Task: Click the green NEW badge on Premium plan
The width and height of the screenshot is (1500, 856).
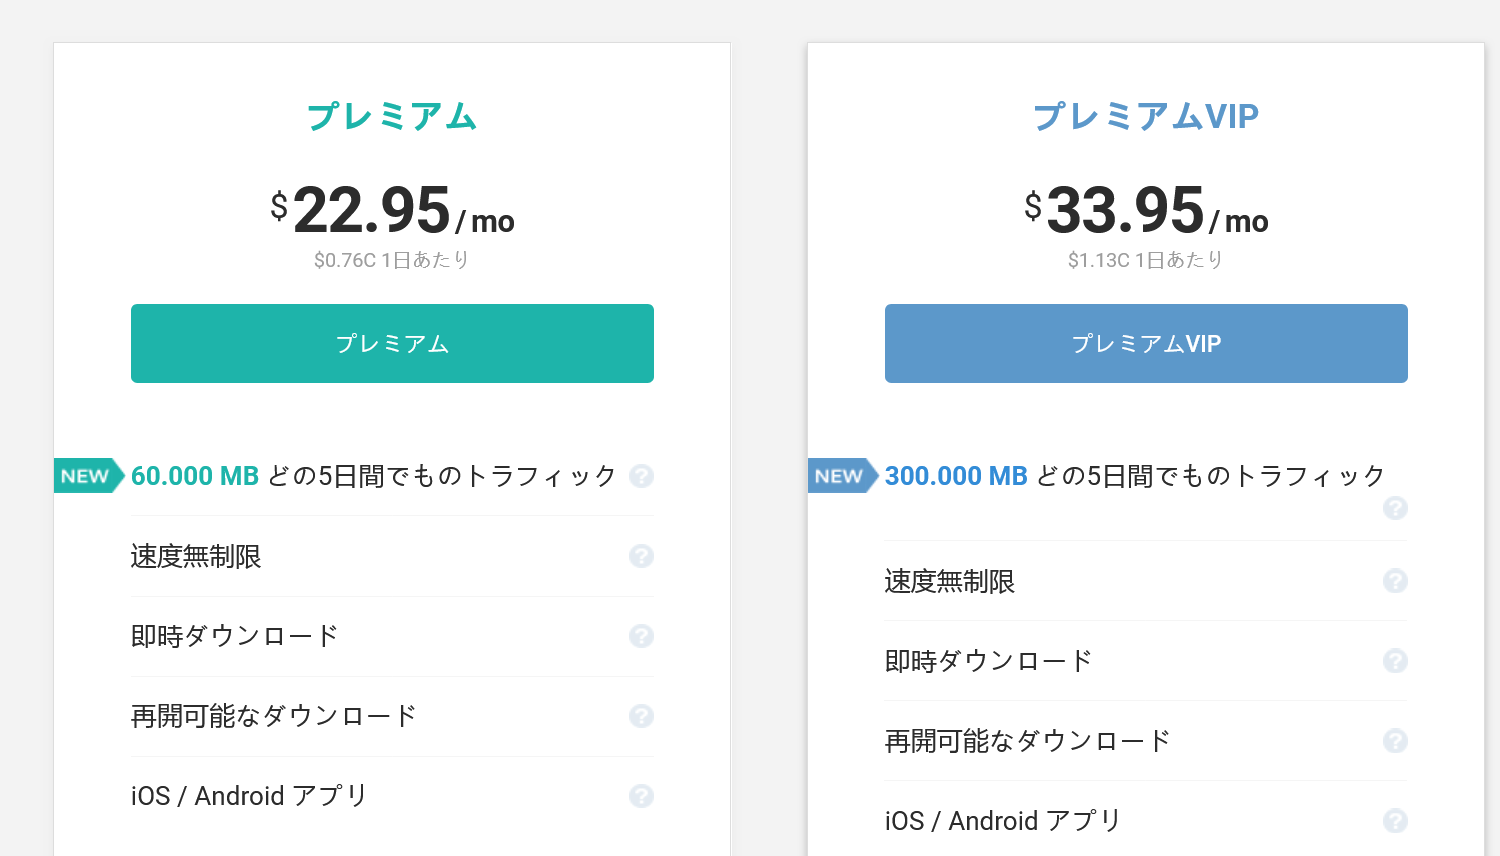Action: pyautogui.click(x=87, y=476)
